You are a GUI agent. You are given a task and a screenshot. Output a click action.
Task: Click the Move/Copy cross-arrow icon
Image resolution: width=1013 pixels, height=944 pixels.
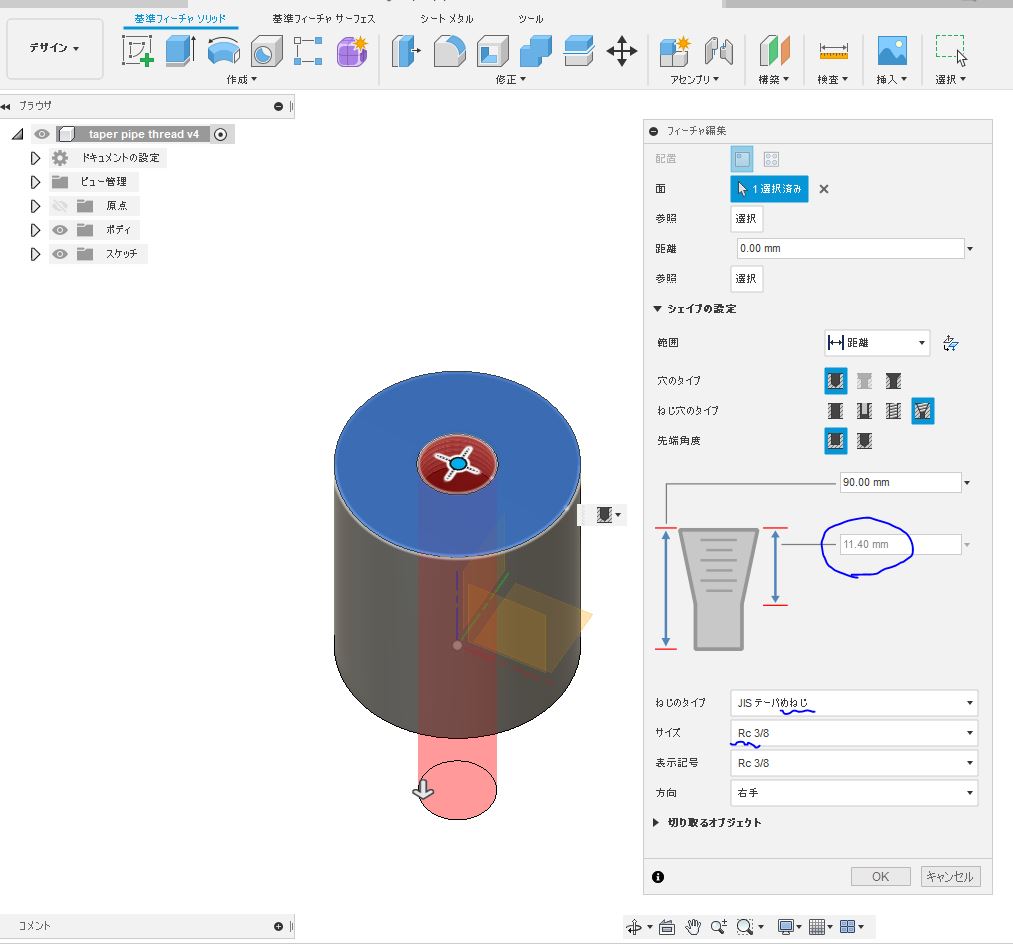click(x=621, y=51)
